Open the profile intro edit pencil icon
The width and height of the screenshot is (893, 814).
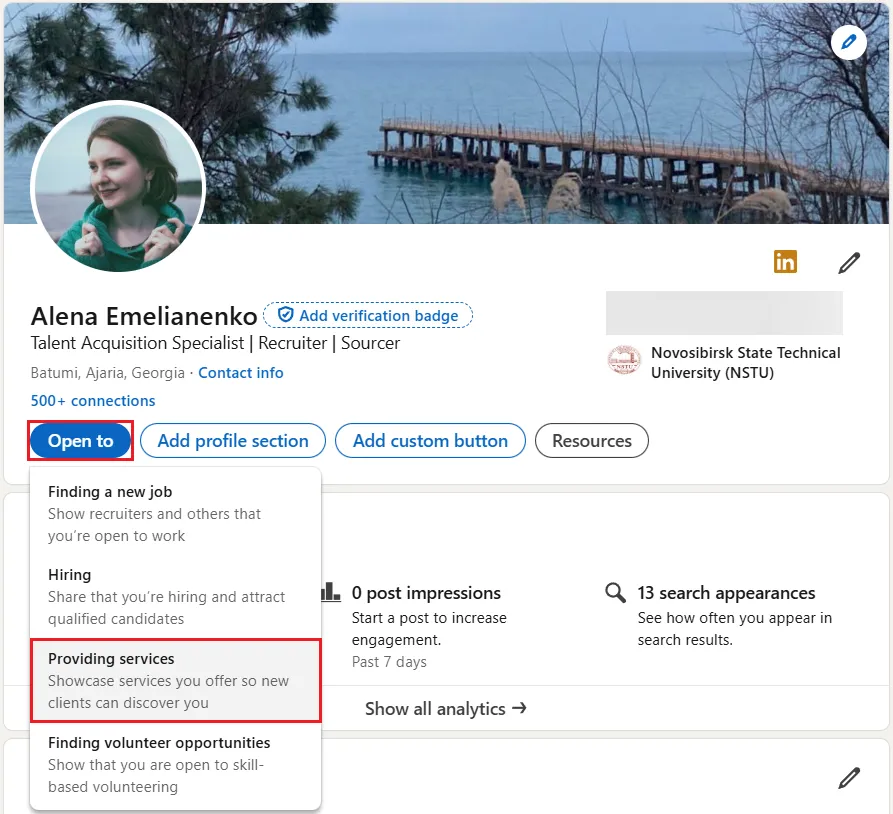848,262
